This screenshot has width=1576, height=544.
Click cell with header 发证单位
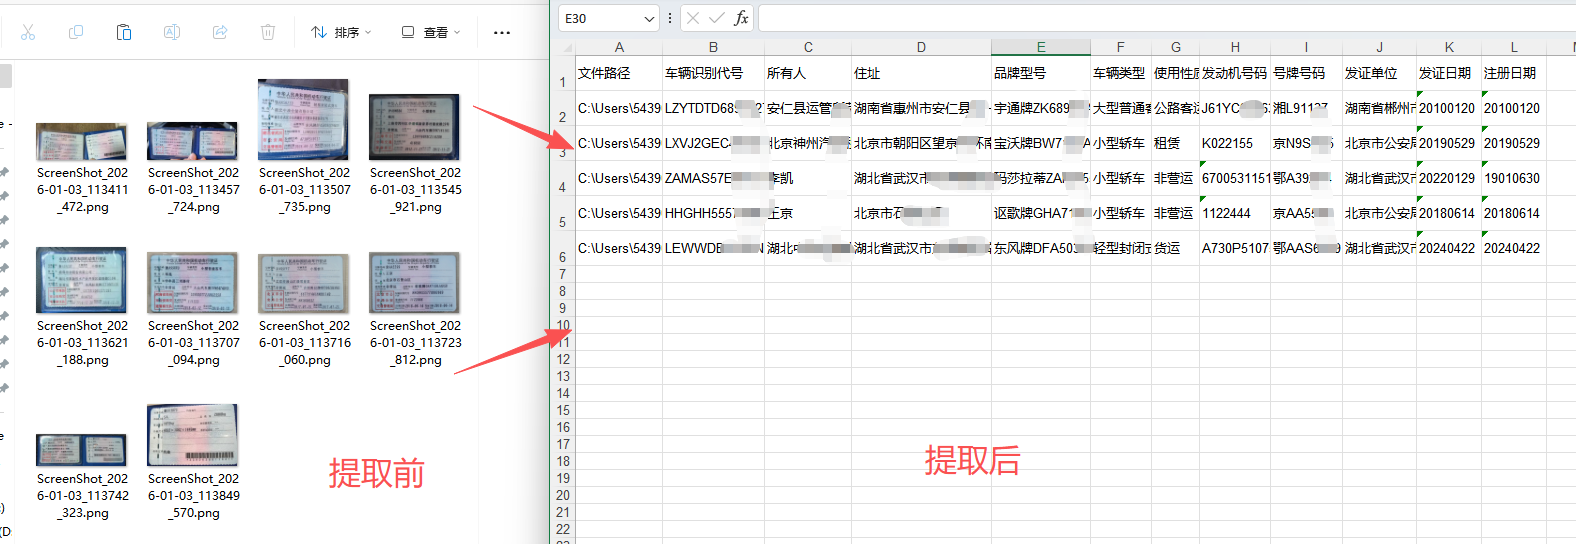tap(1379, 73)
